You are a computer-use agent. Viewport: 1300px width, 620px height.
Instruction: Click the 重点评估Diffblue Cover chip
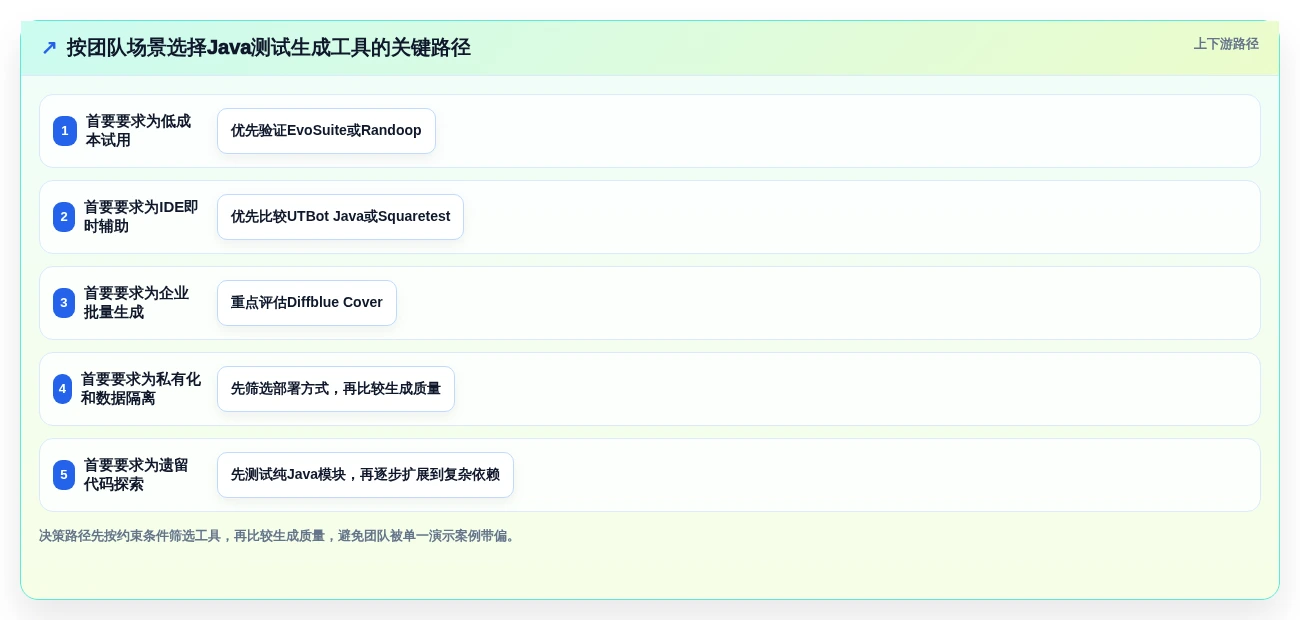(x=307, y=303)
